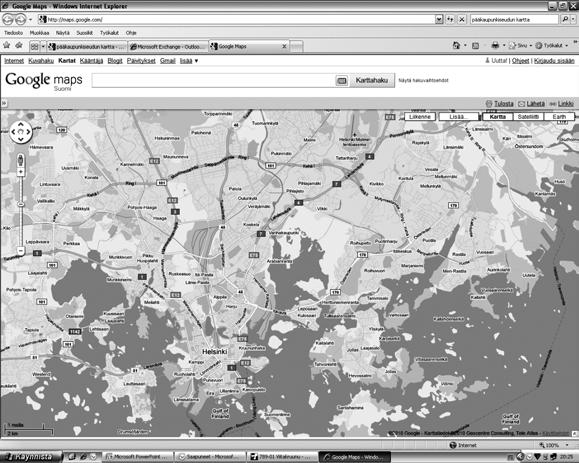The height and width of the screenshot is (463, 579).
Task: Open the Sivu dropdown menu
Action: tap(521, 45)
